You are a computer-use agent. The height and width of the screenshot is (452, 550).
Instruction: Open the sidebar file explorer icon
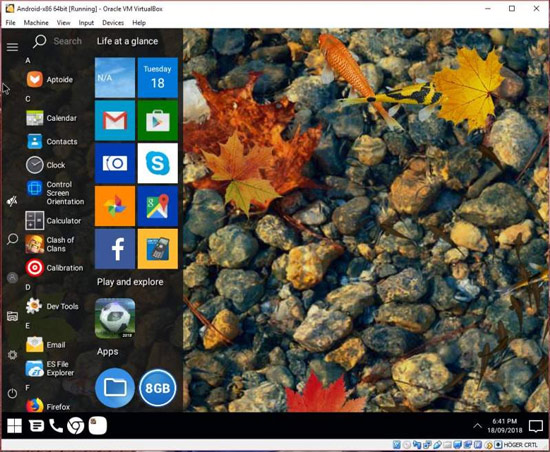(x=12, y=316)
